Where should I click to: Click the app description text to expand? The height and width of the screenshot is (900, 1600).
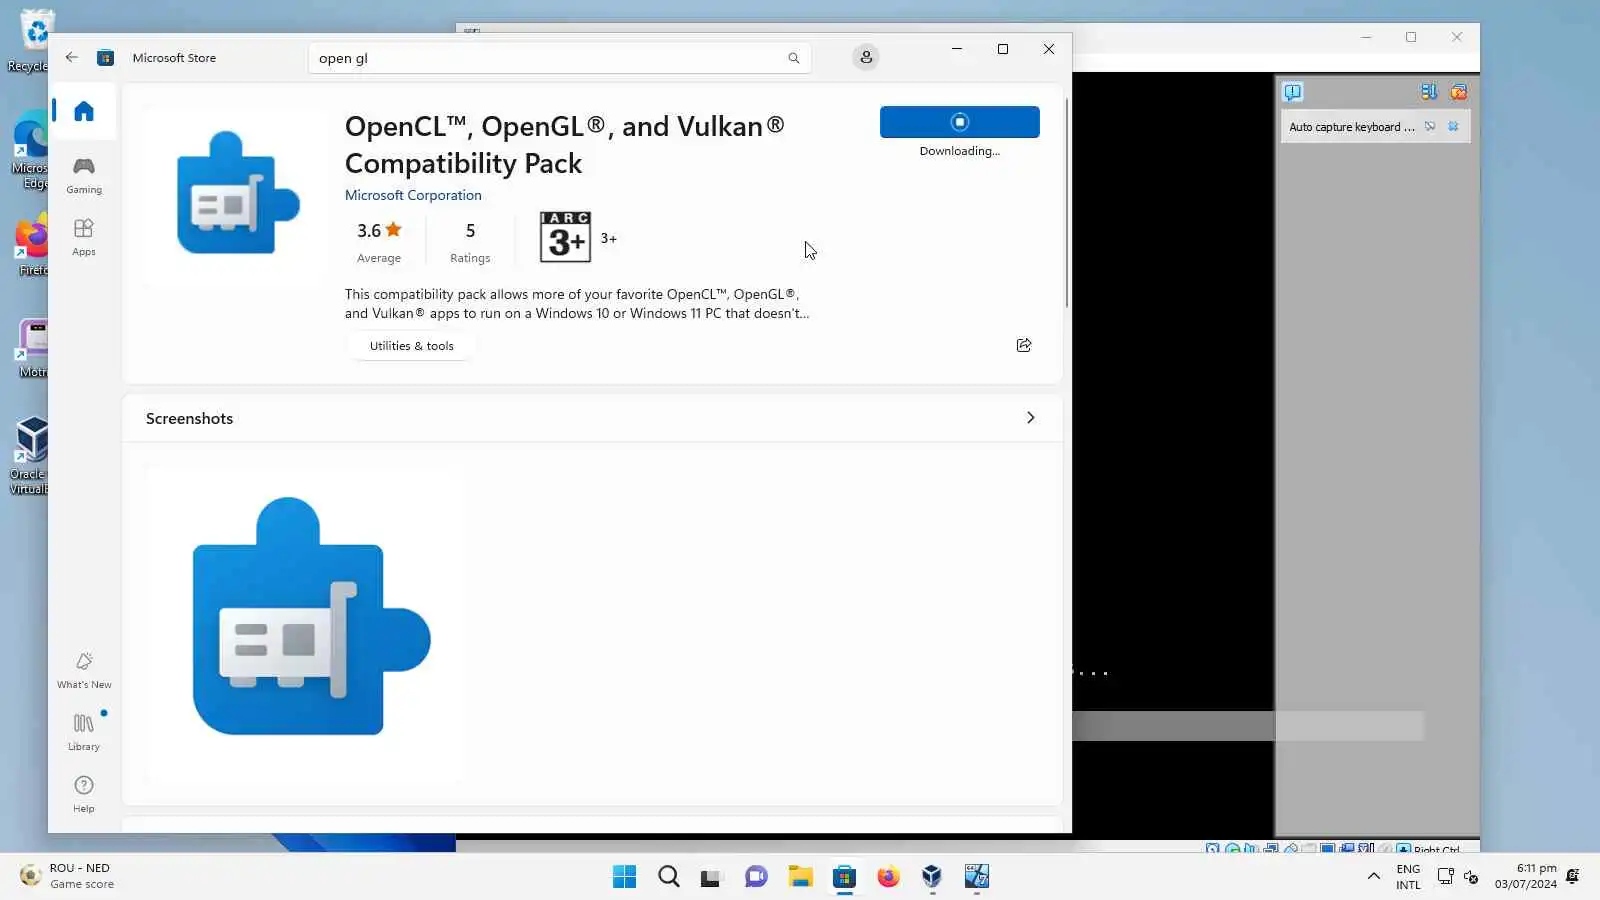pyautogui.click(x=577, y=304)
